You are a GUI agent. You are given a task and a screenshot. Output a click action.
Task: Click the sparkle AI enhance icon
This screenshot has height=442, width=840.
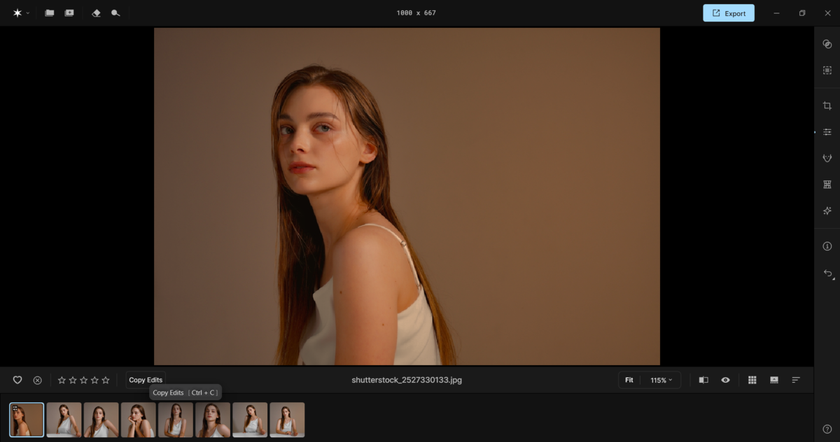(827, 211)
